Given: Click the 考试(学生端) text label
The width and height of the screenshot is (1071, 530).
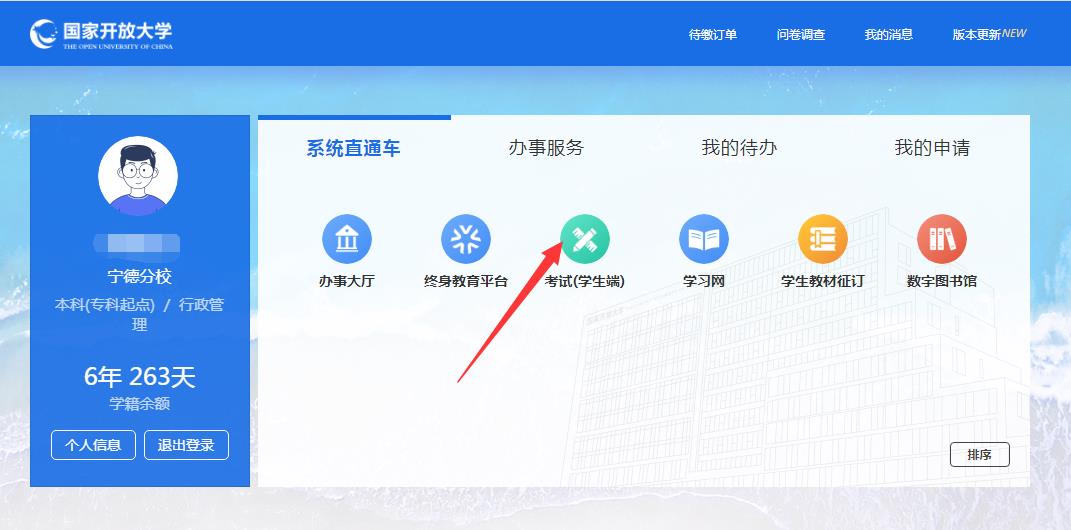Looking at the screenshot, I should [585, 281].
